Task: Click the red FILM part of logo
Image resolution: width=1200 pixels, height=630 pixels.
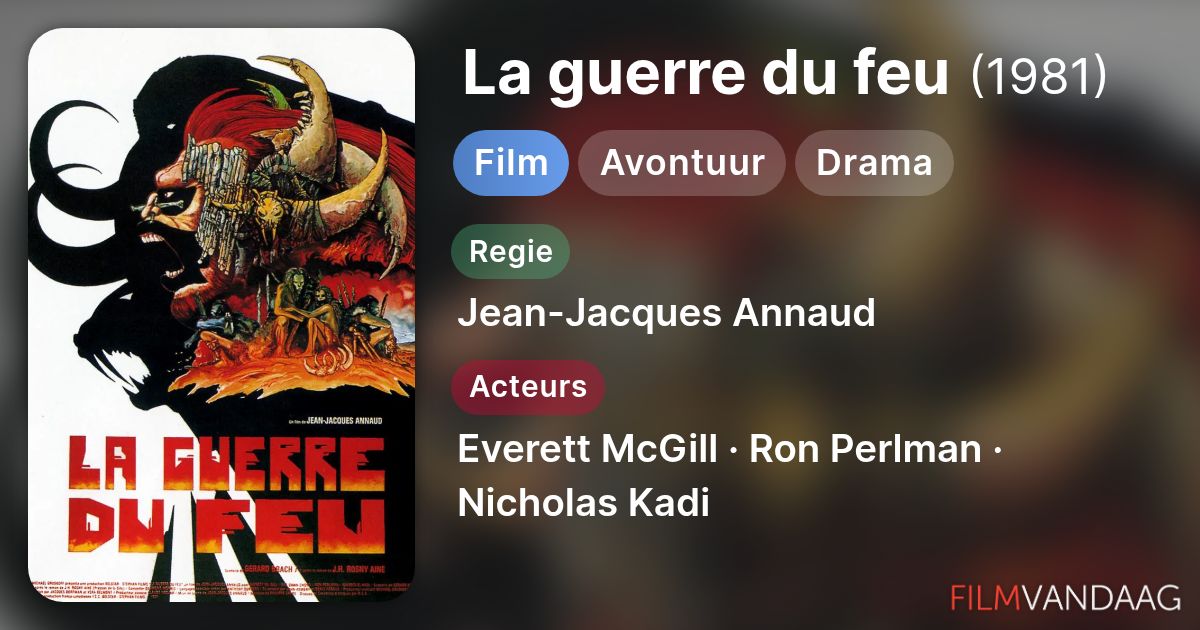Action: (984, 597)
